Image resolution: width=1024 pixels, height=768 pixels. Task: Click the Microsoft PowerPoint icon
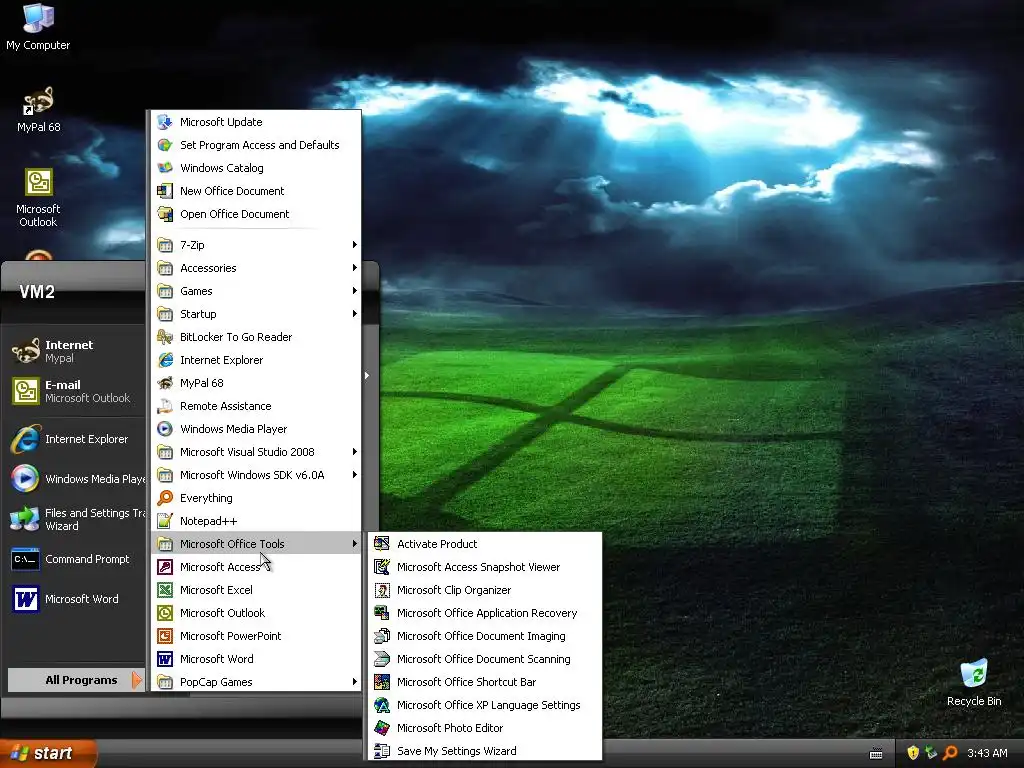(x=165, y=636)
